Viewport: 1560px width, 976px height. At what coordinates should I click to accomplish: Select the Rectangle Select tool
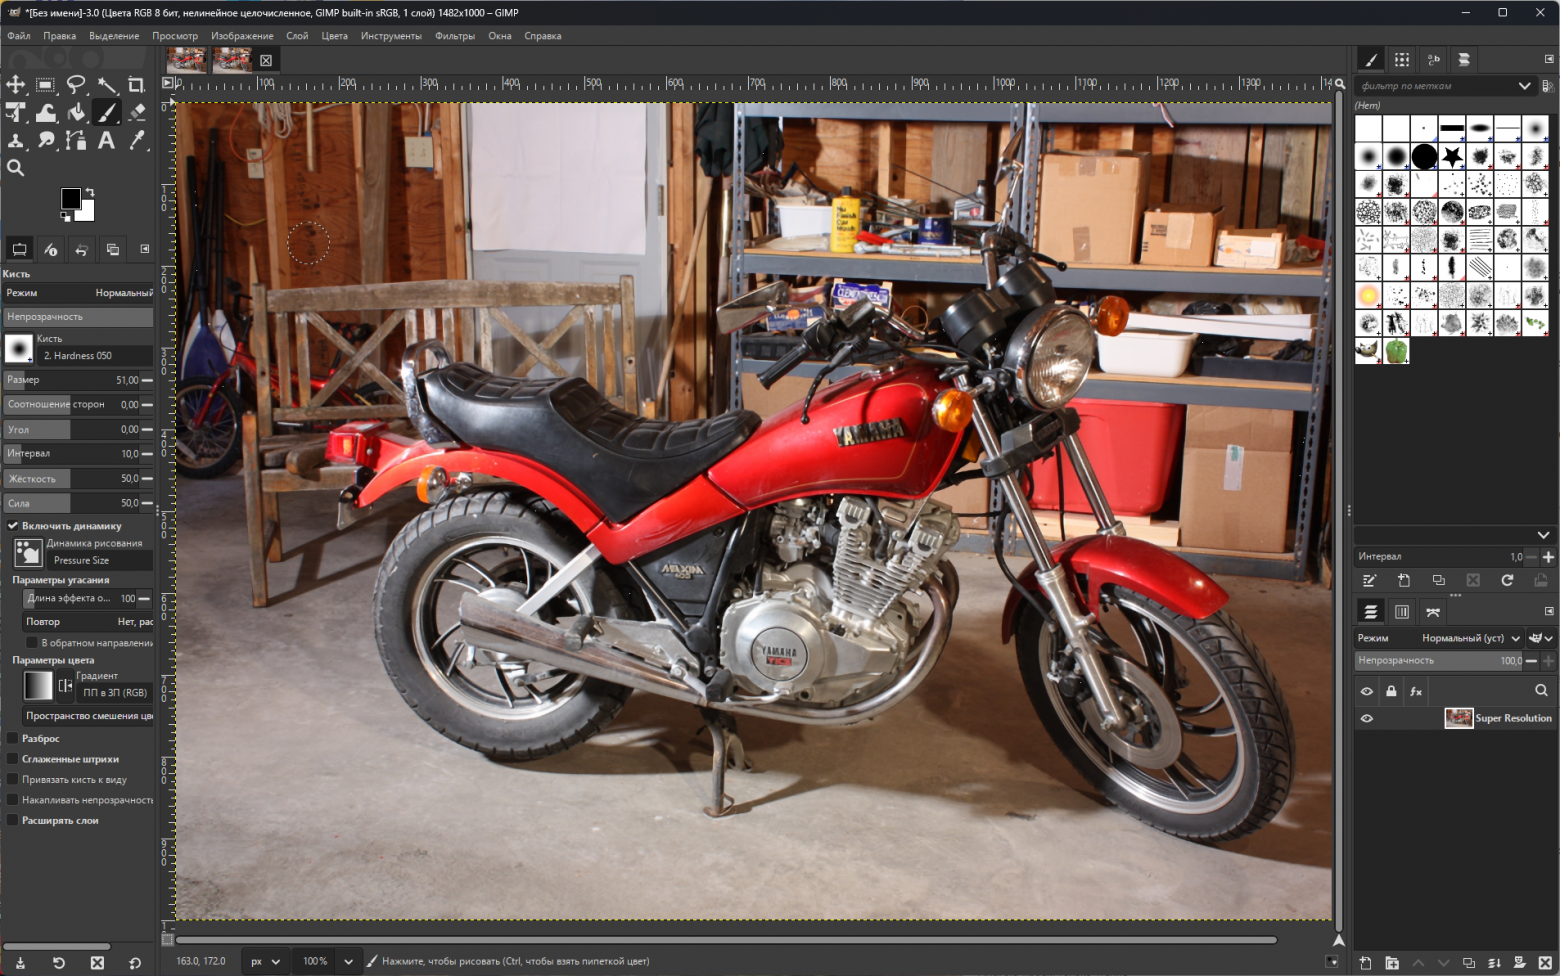click(x=46, y=85)
